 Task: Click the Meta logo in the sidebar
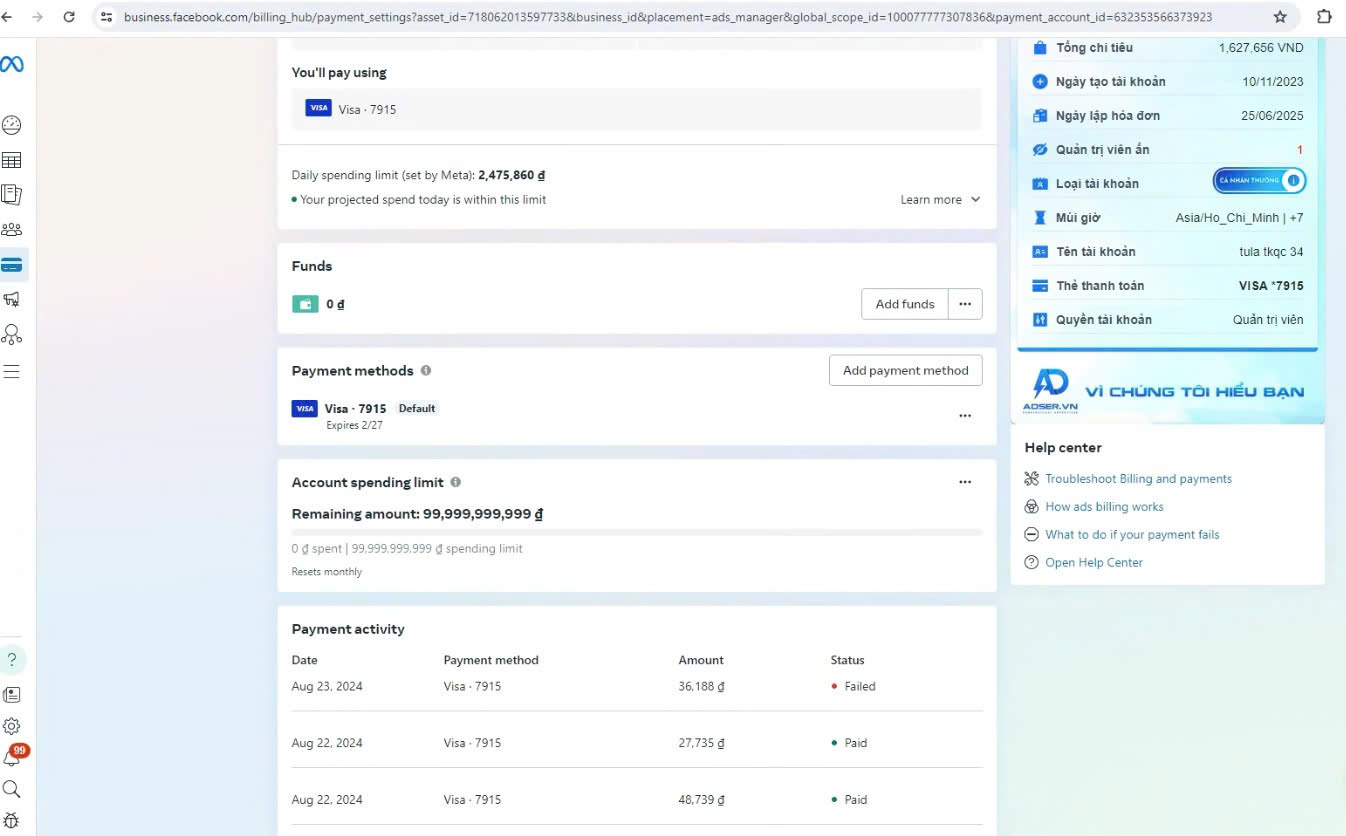12,64
